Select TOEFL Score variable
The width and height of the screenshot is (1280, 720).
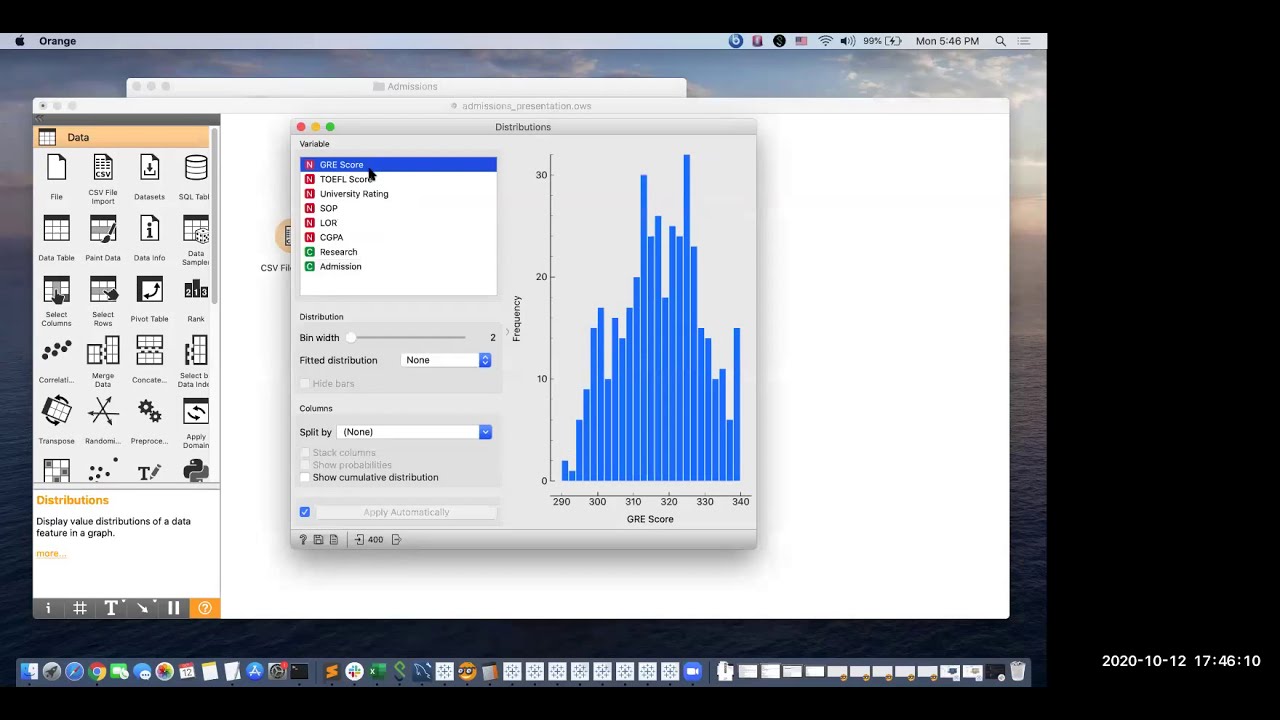(x=398, y=179)
